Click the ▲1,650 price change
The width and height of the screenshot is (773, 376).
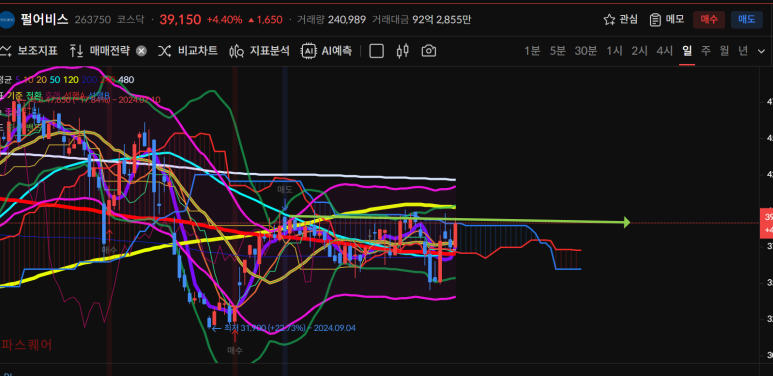[x=265, y=20]
